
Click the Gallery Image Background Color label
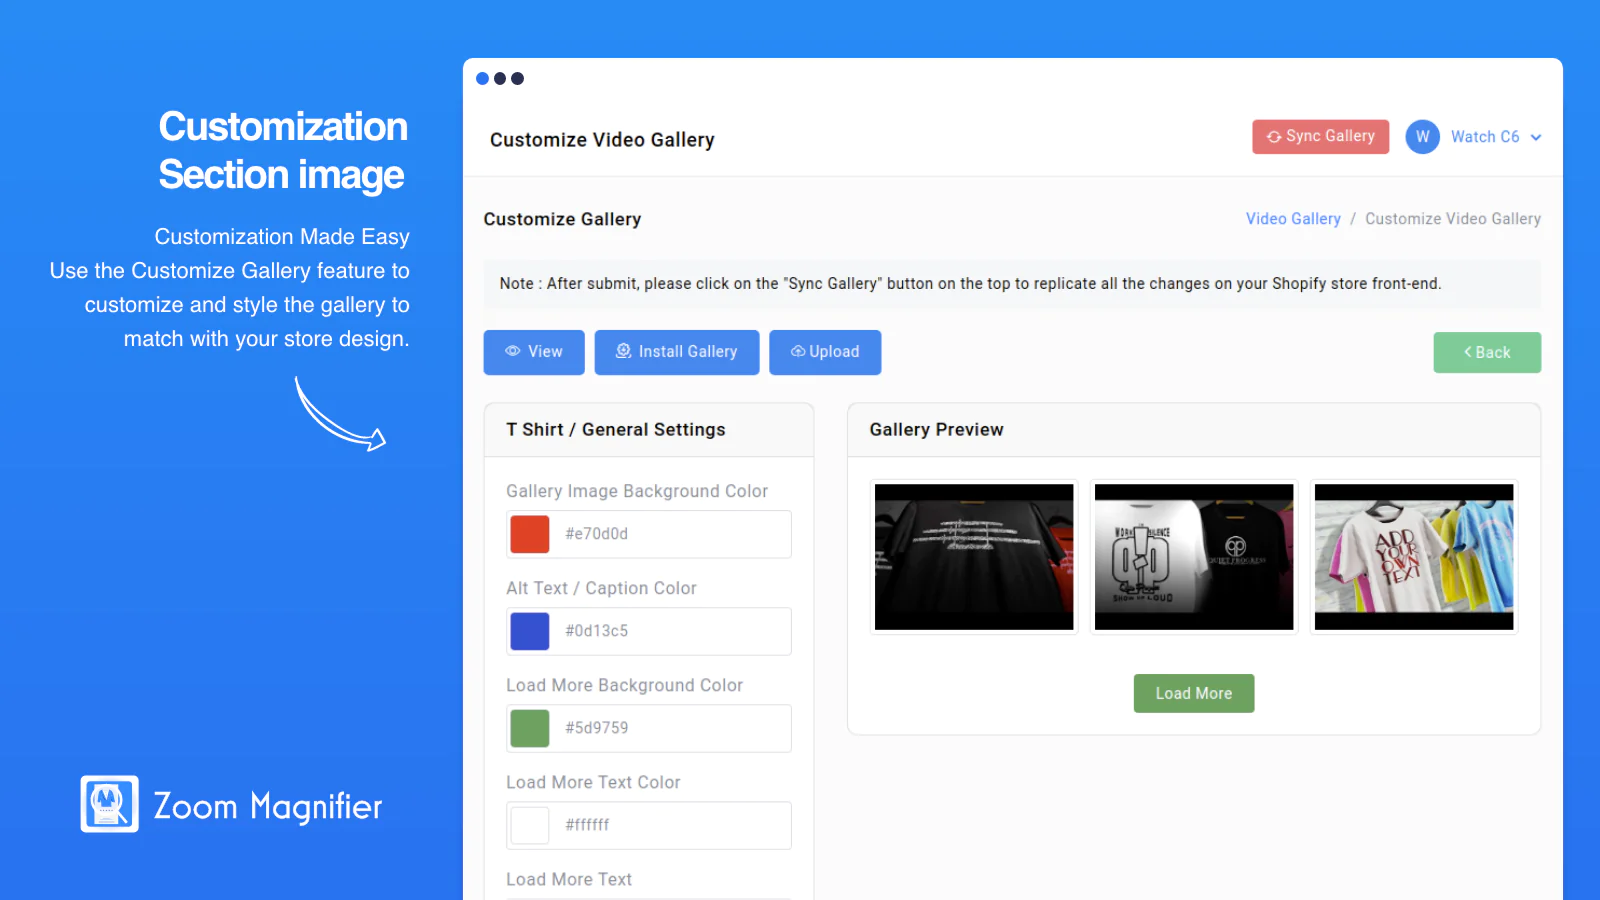click(x=637, y=491)
